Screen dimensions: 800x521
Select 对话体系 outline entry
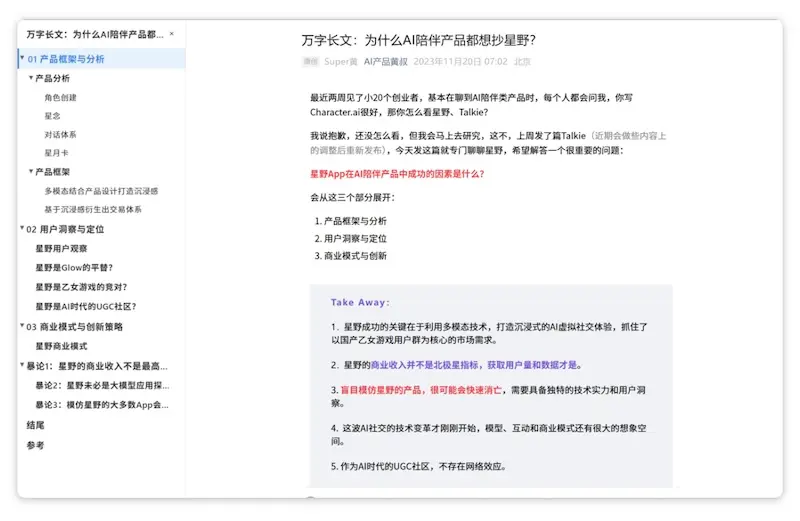[x=60, y=135]
